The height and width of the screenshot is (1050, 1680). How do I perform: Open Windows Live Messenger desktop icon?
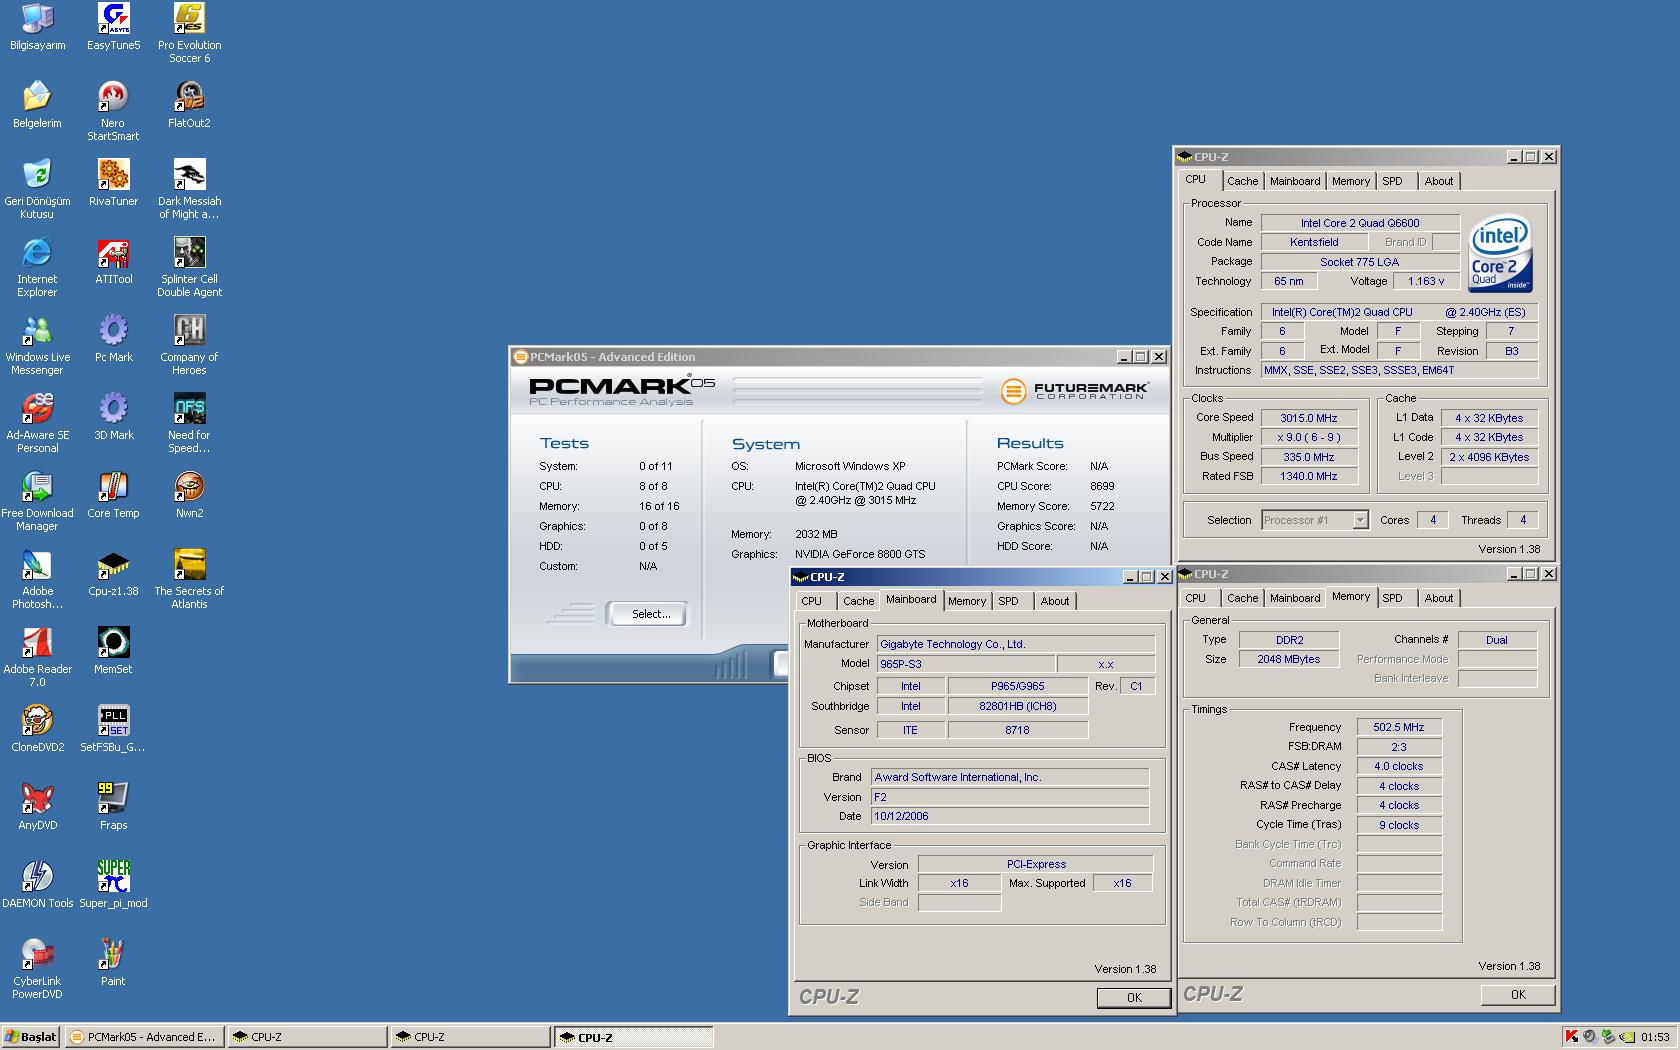click(x=37, y=345)
